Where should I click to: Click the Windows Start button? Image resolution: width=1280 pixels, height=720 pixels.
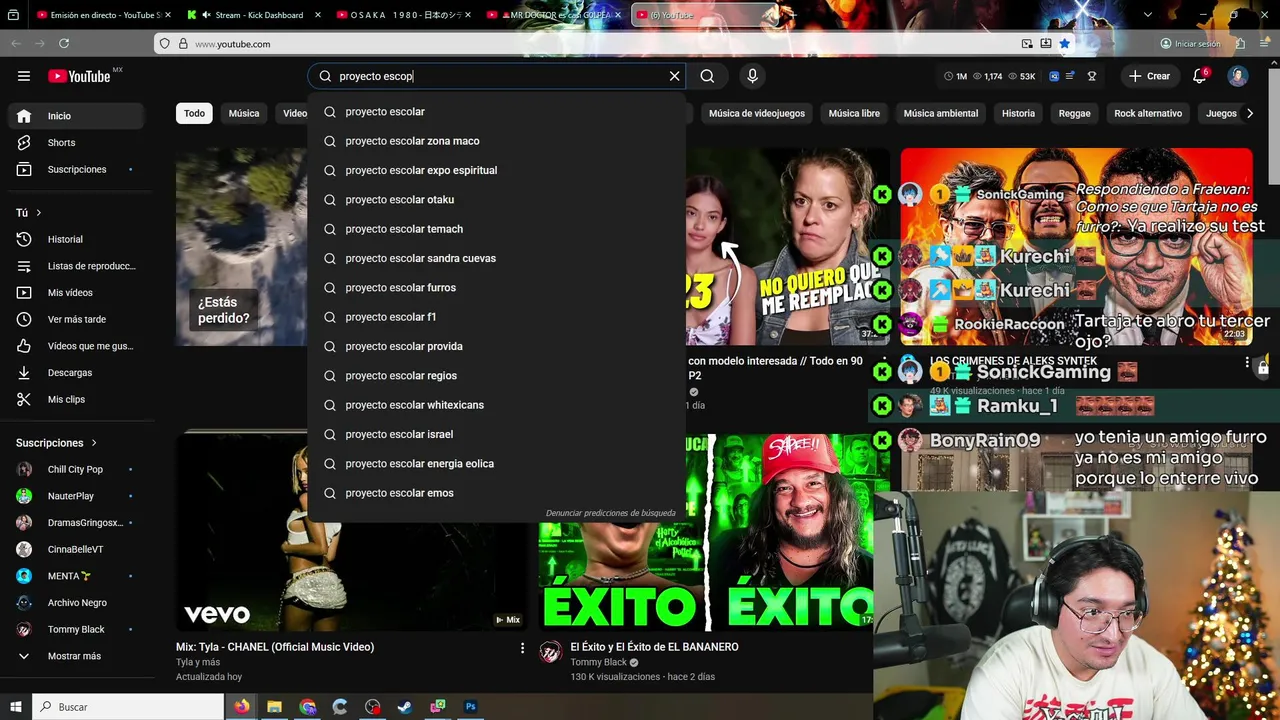click(x=15, y=707)
